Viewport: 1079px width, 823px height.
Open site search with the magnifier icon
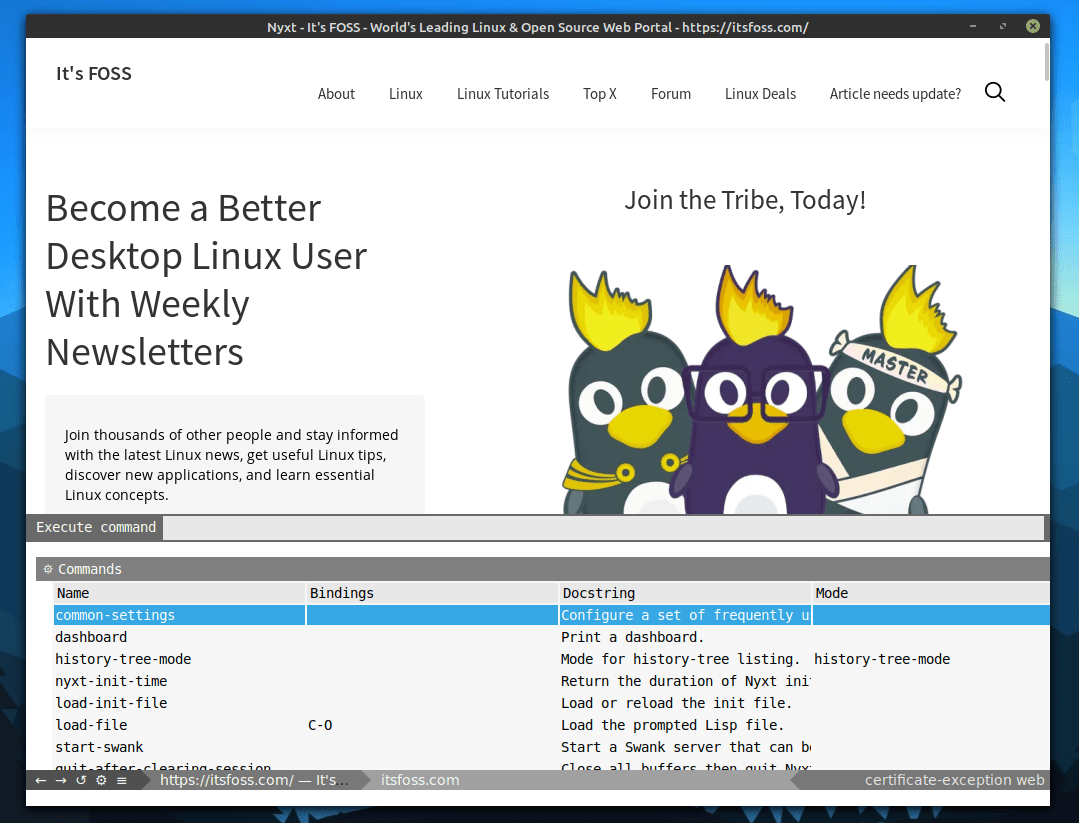pyautogui.click(x=995, y=91)
